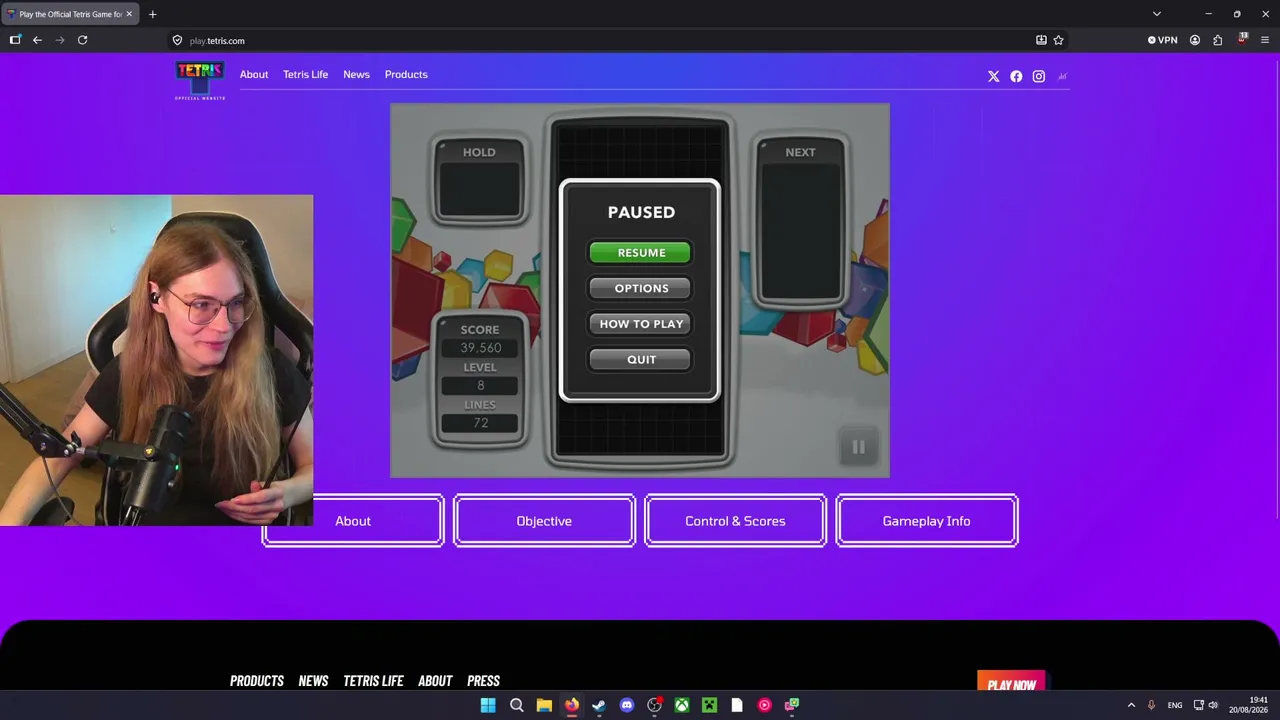
Task: Resume the paused Tetris game
Action: 641,253
